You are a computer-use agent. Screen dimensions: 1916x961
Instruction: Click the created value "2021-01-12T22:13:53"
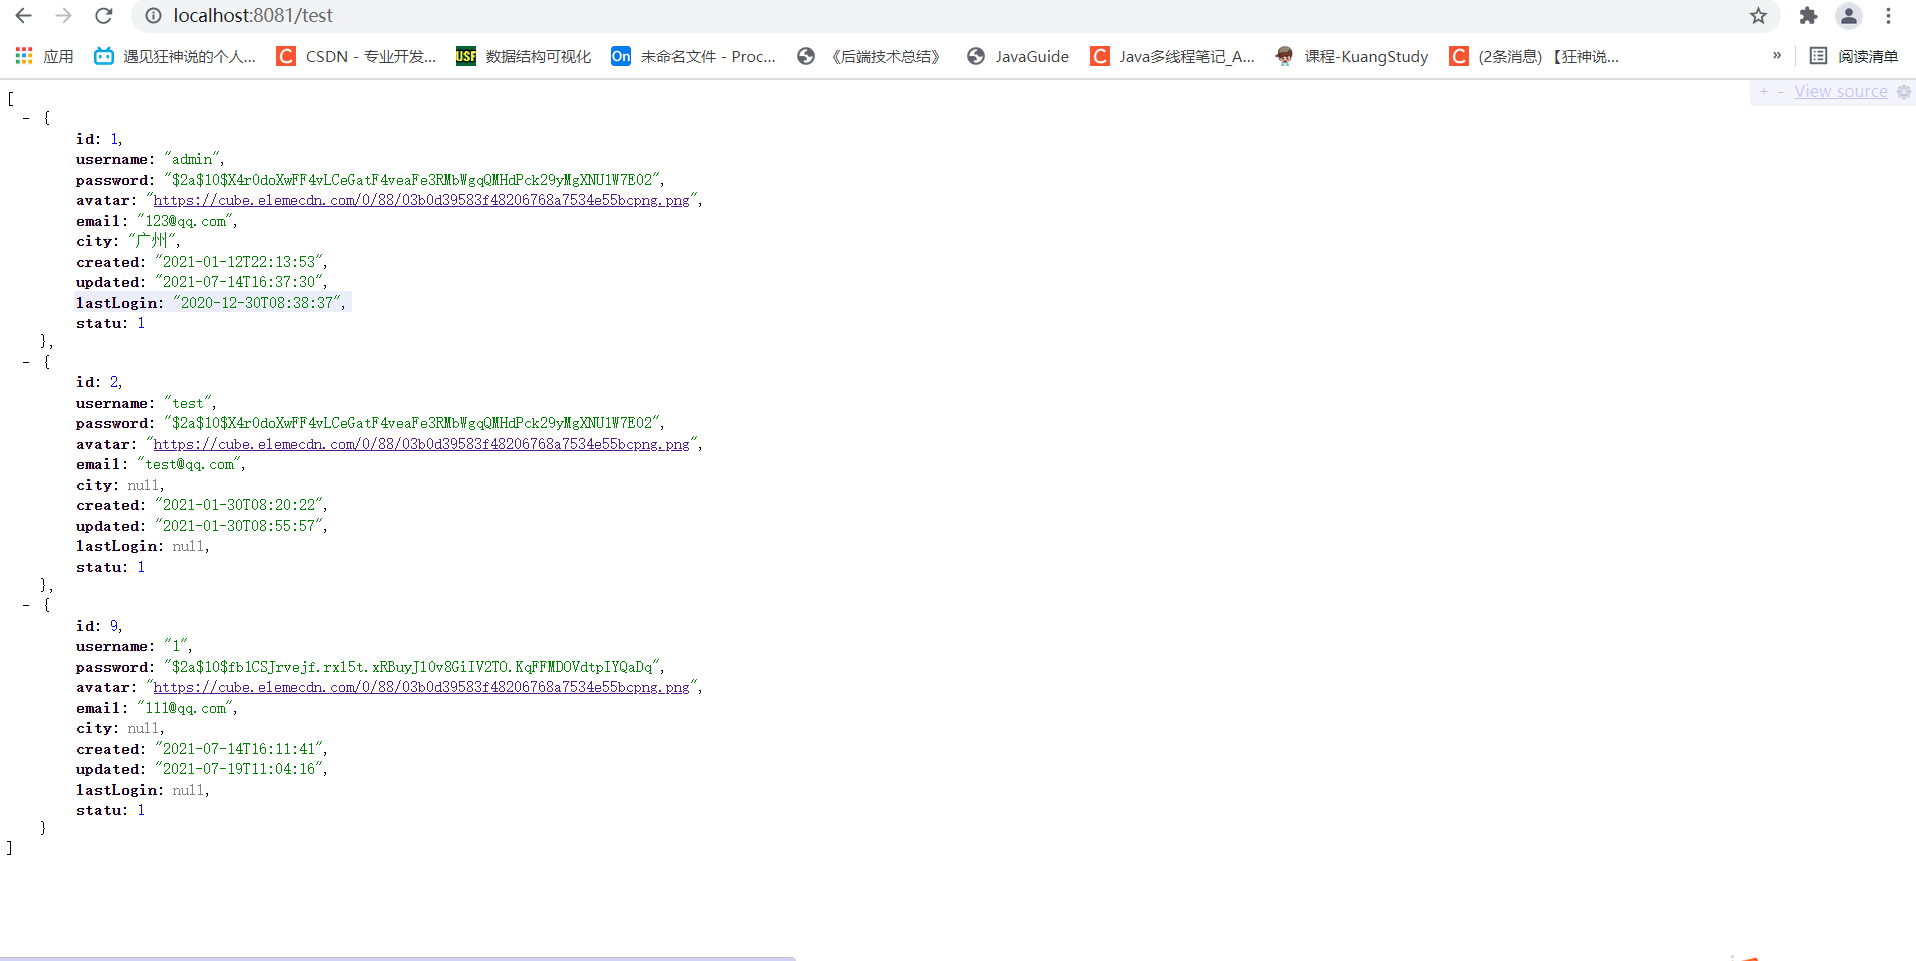(239, 262)
